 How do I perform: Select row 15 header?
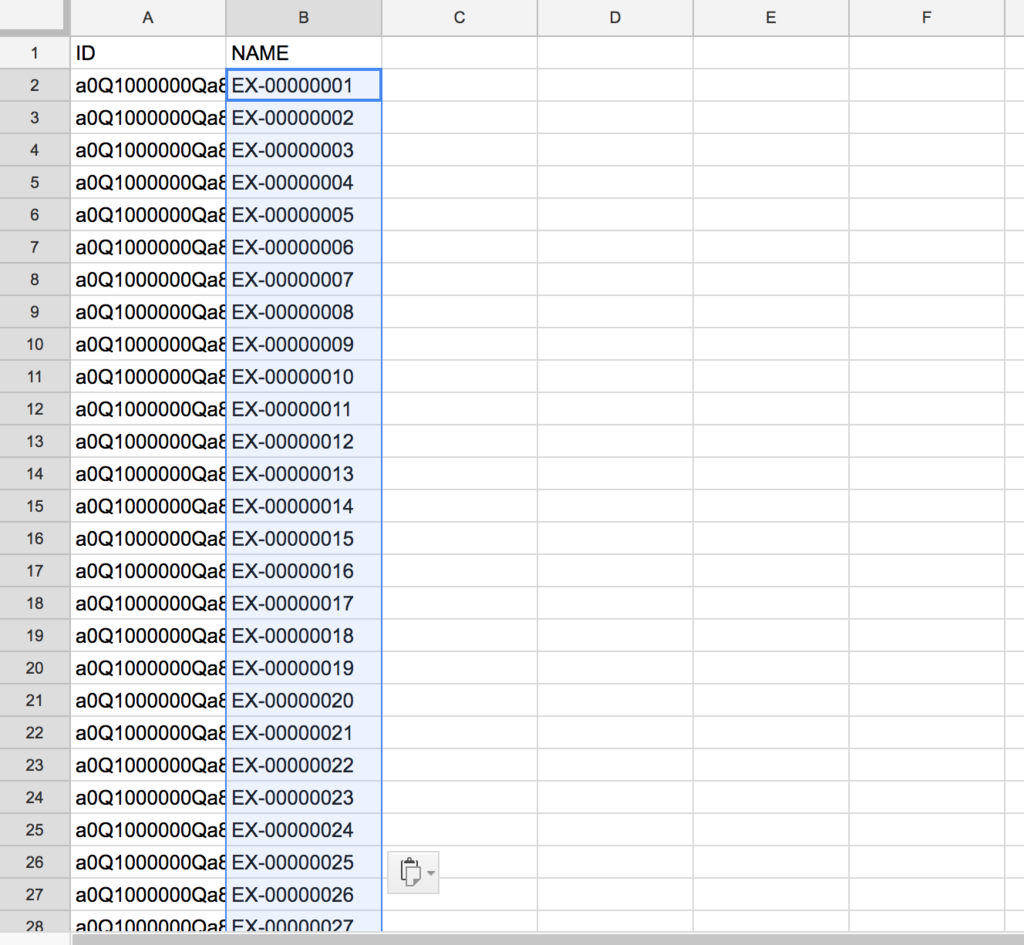[x=35, y=506]
